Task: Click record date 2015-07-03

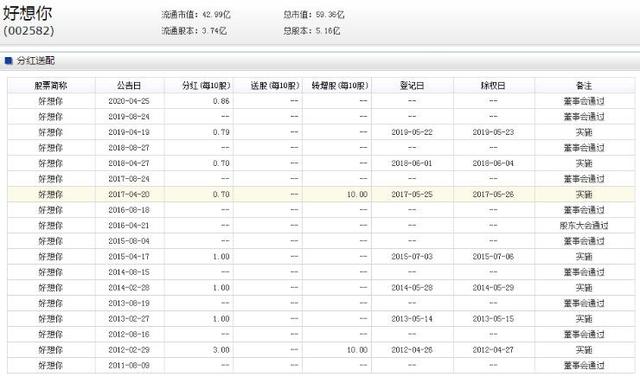Action: coord(412,257)
